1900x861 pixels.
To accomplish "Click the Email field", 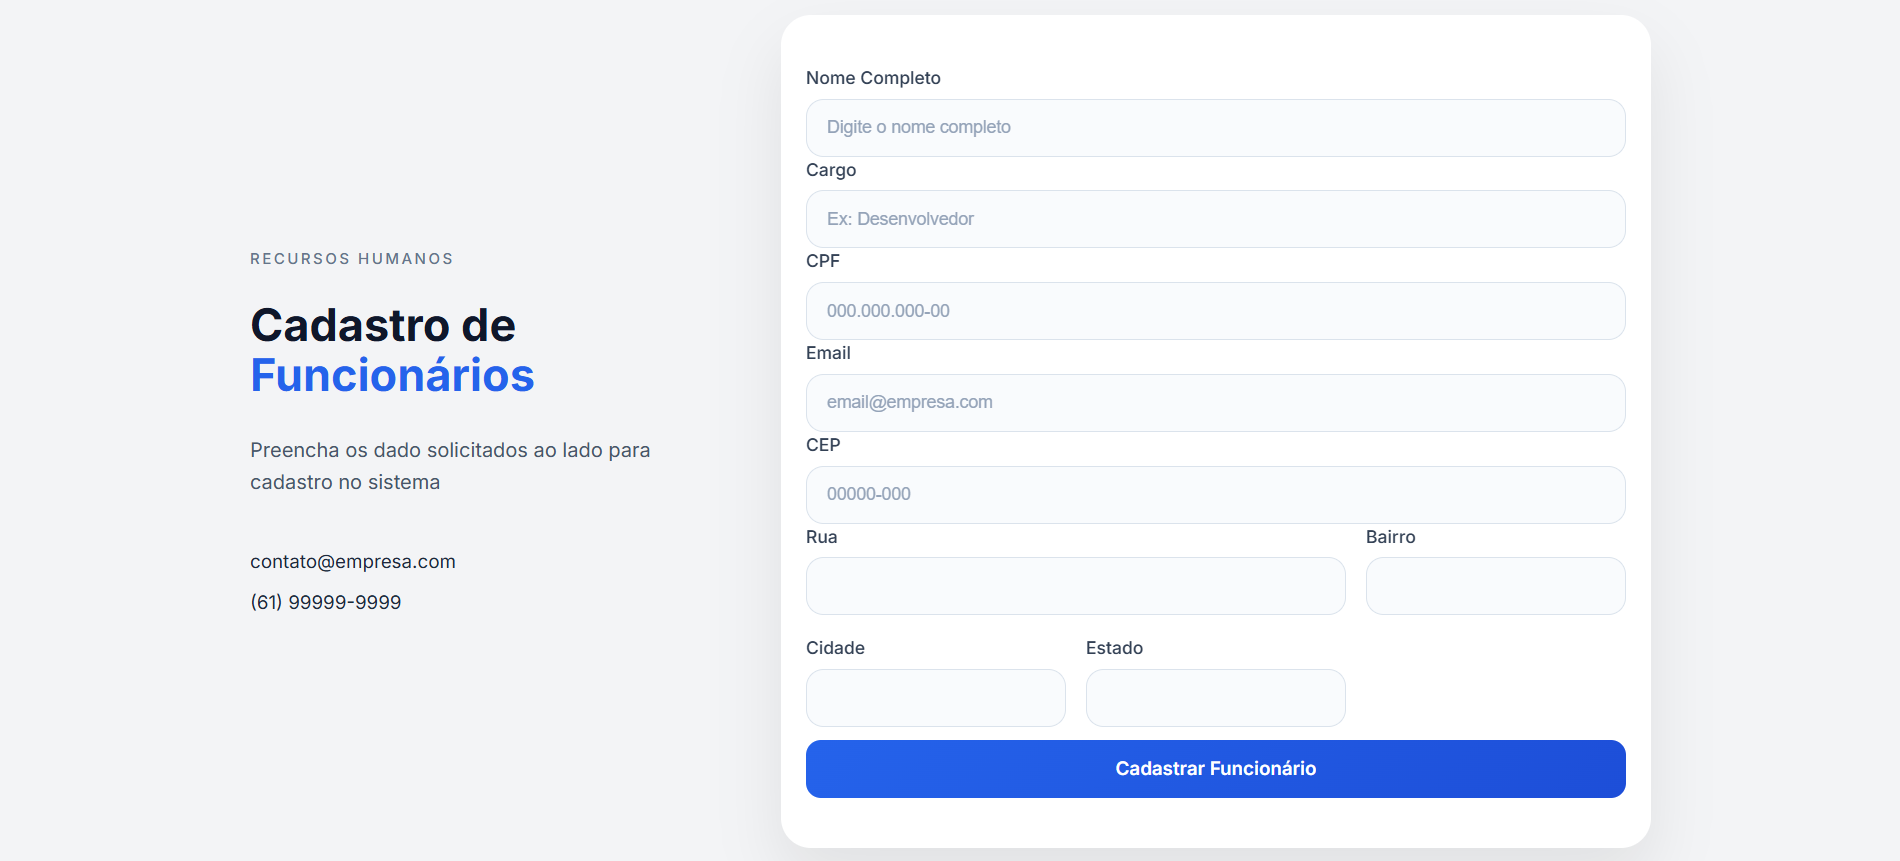I will point(1215,403).
